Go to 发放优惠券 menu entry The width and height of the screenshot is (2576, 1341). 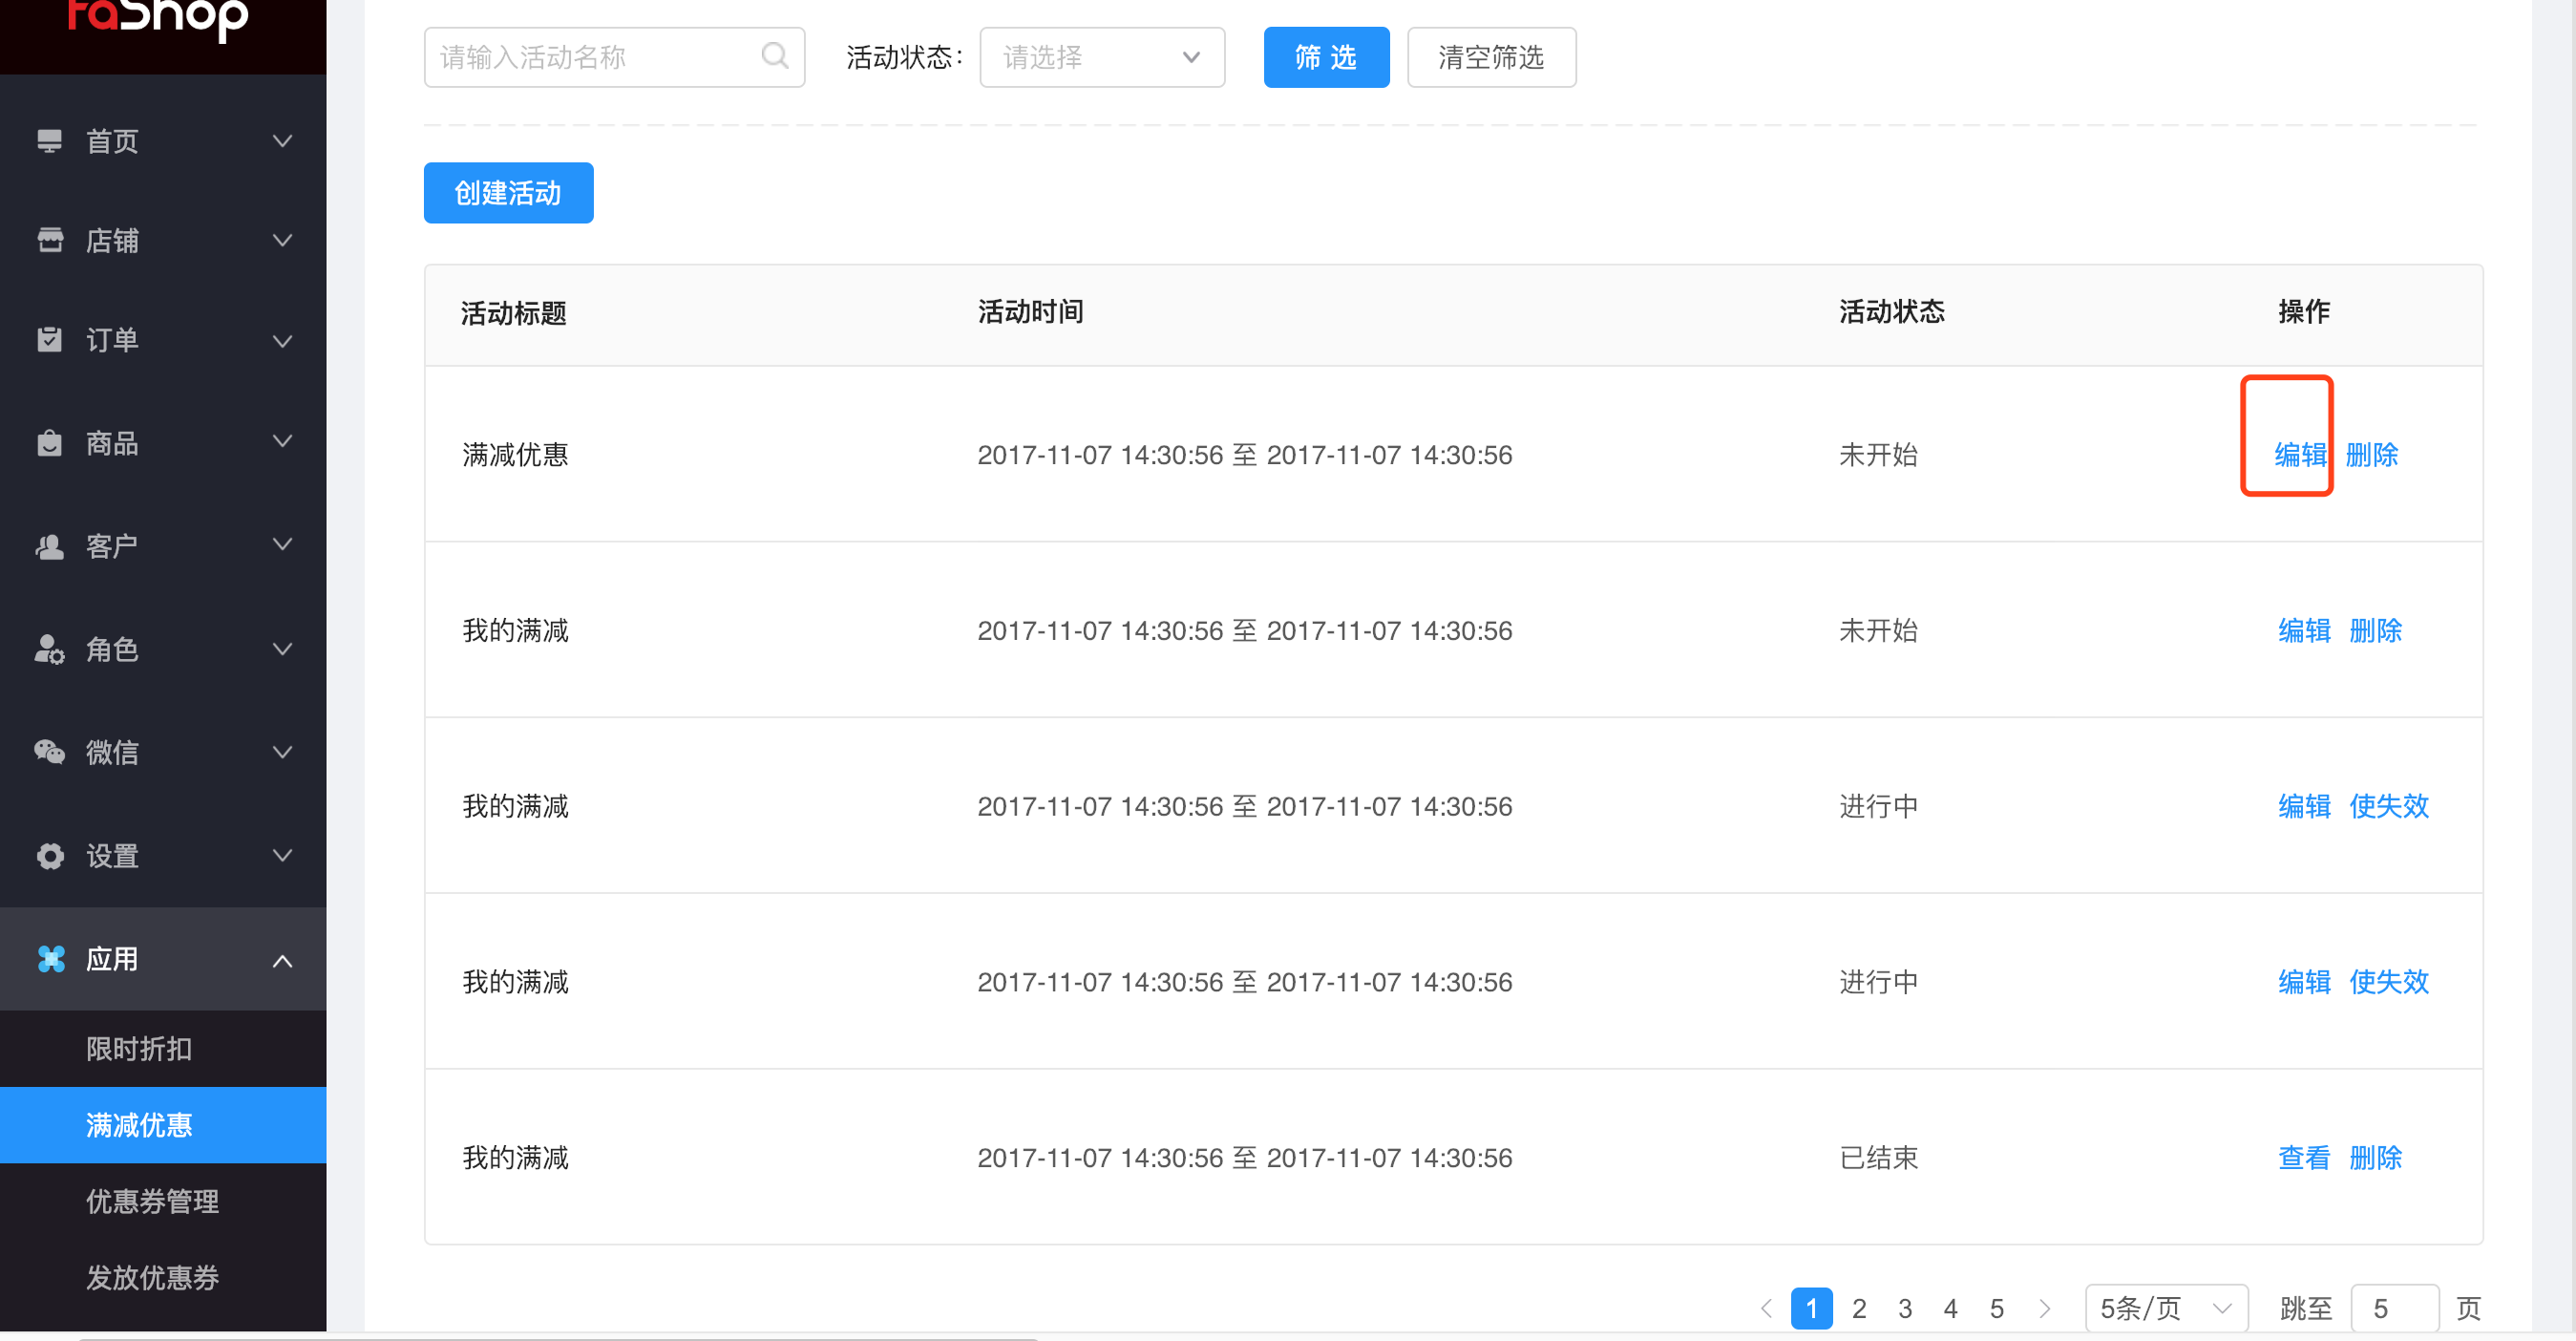pos(152,1277)
